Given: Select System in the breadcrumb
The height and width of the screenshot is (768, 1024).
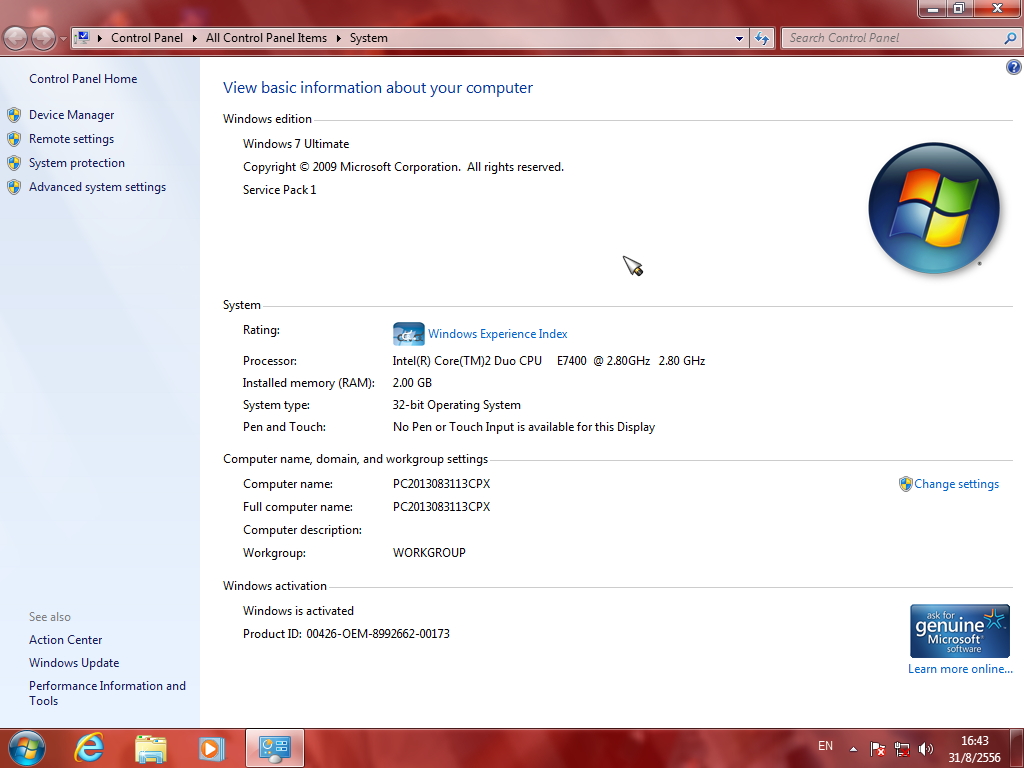Looking at the screenshot, I should pyautogui.click(x=368, y=38).
